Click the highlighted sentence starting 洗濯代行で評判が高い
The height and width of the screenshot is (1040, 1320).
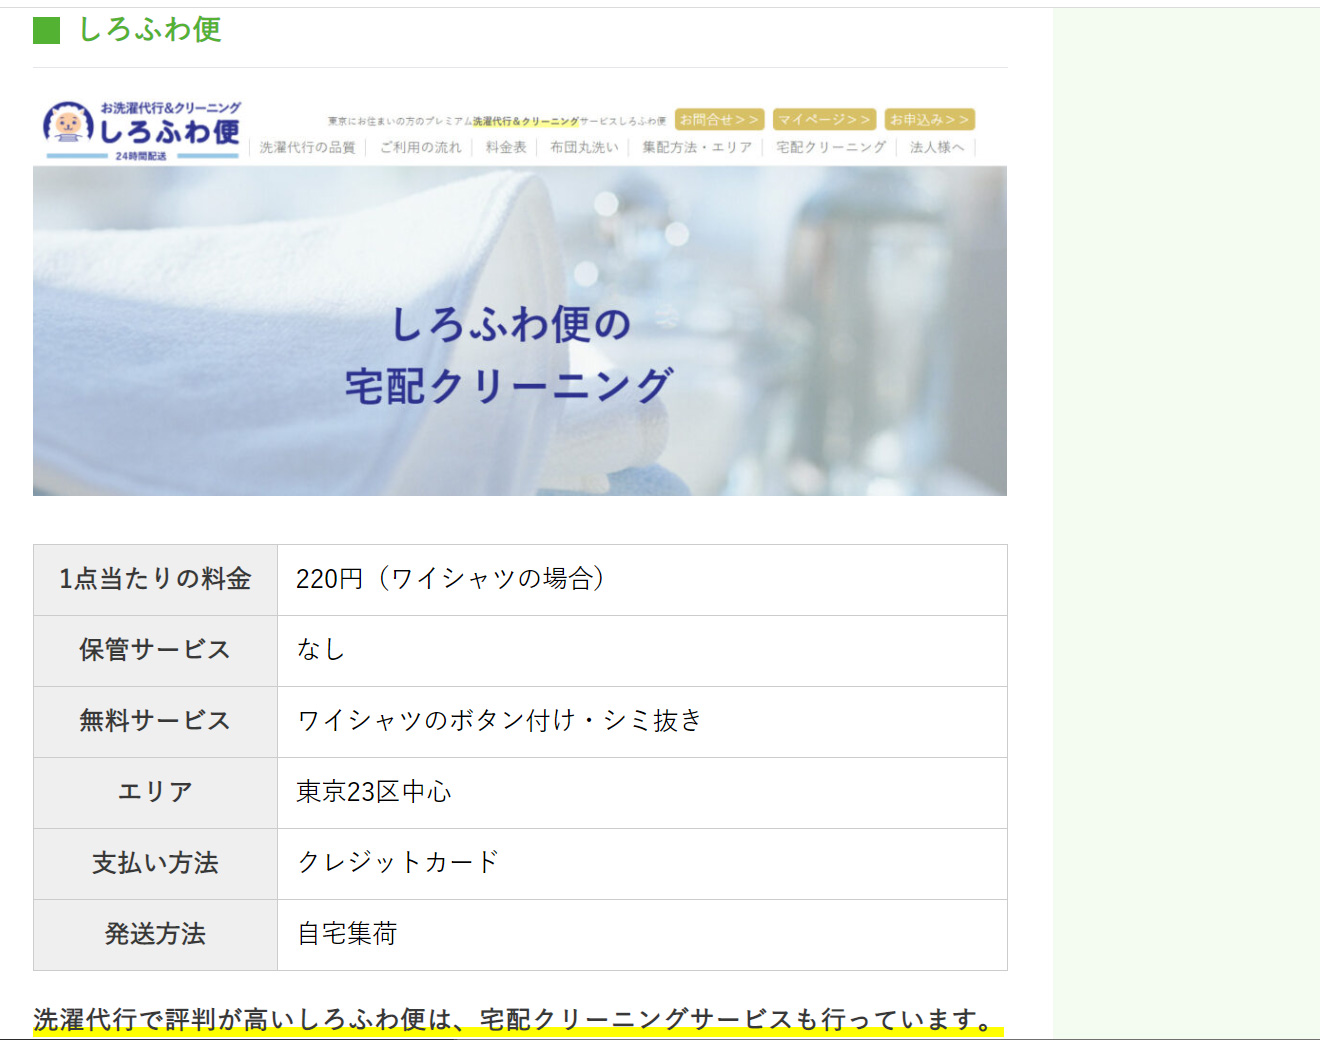coord(517,1020)
